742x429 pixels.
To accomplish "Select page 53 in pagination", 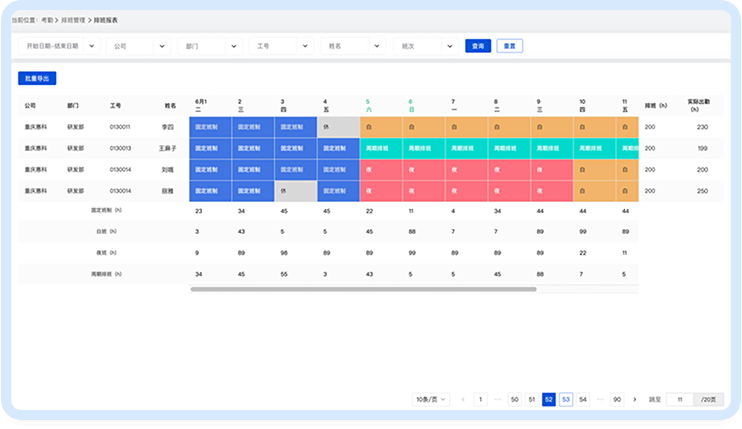I will point(565,399).
